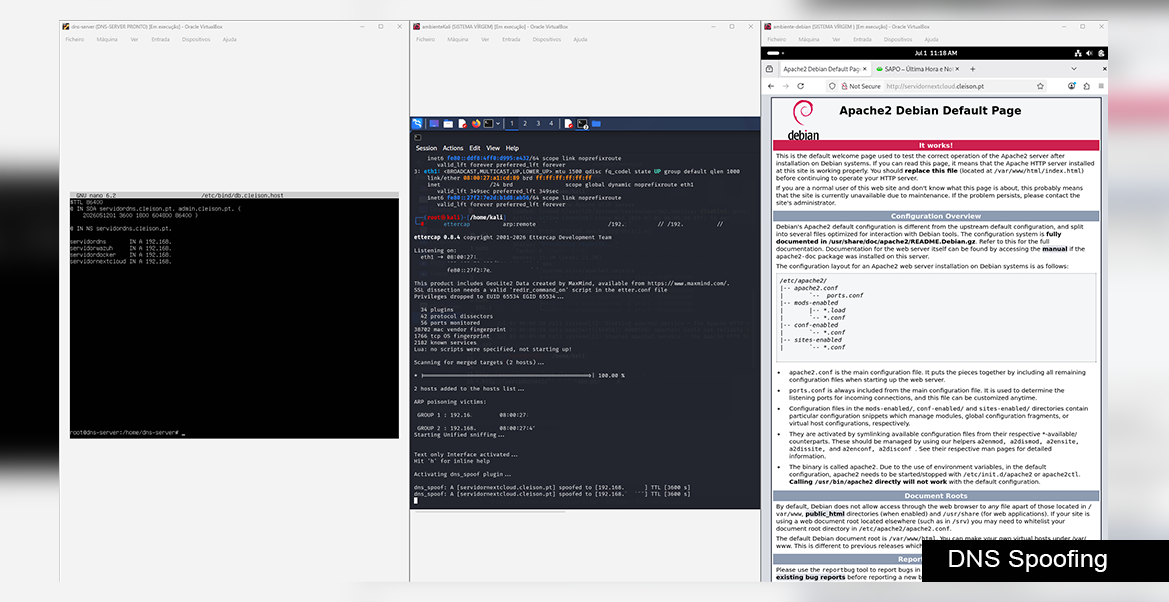Open the Kali applications menu dragon icon
Screen dimensions: 1169x602
(417, 124)
